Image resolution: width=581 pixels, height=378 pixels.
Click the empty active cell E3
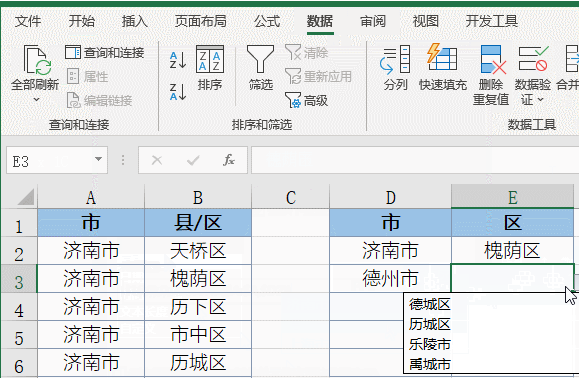pyautogui.click(x=512, y=279)
